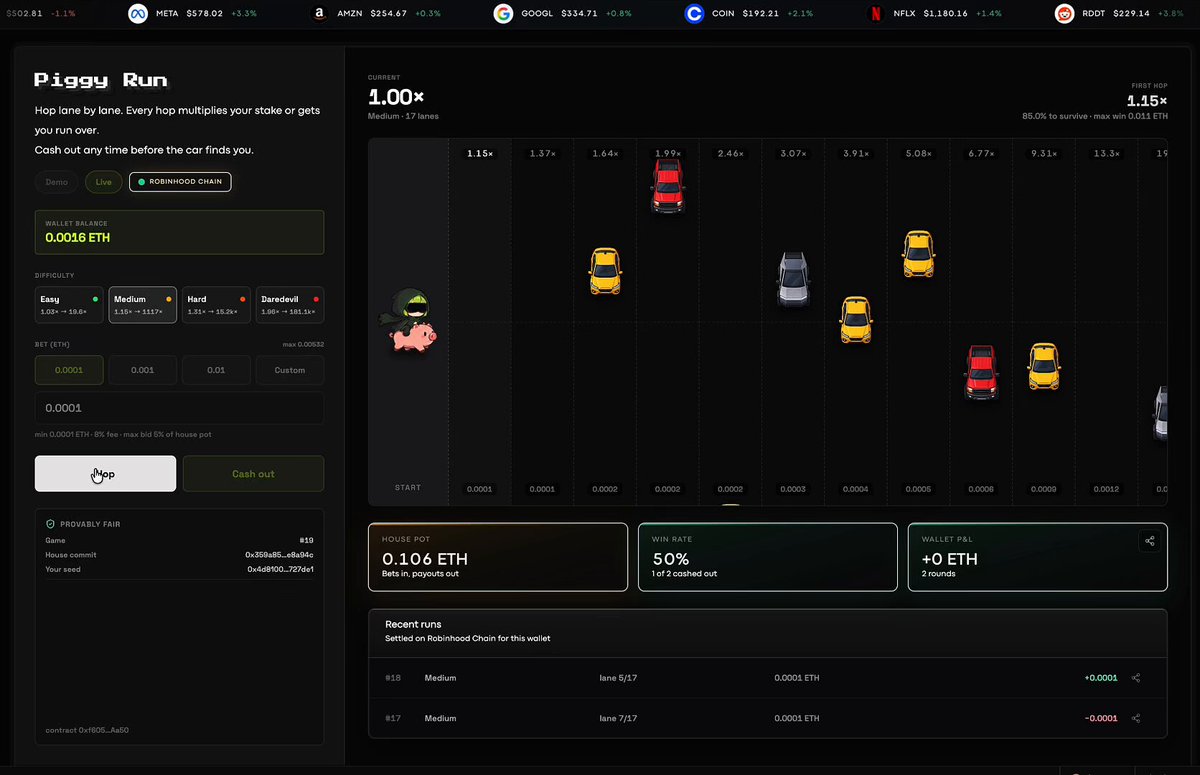The height and width of the screenshot is (775, 1200).
Task: Share run #17 result
Action: tap(1136, 718)
